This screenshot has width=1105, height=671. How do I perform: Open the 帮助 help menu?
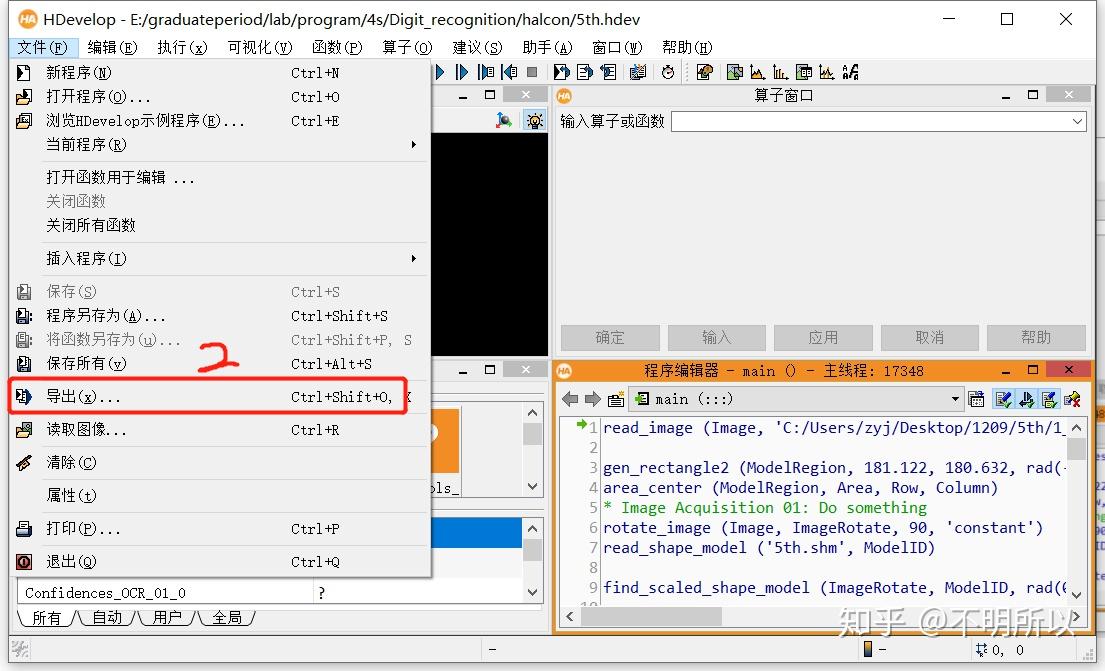point(687,47)
